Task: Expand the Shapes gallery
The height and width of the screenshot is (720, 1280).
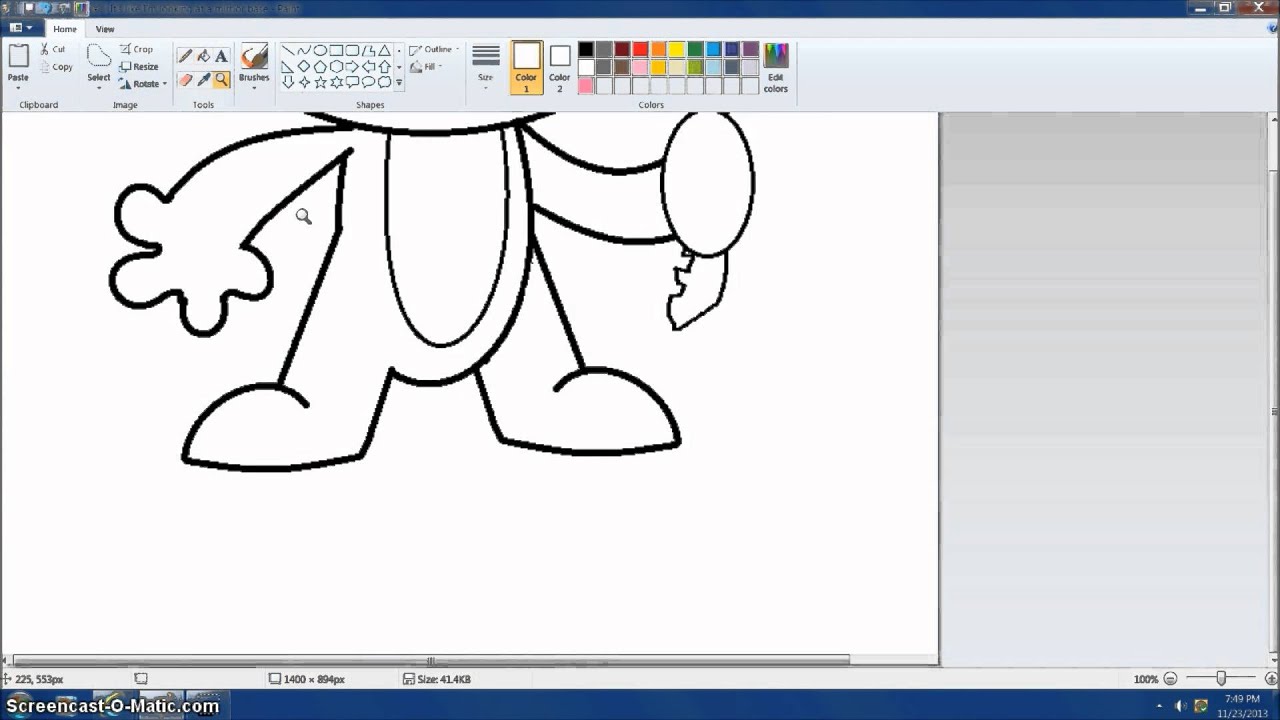Action: pyautogui.click(x=399, y=83)
